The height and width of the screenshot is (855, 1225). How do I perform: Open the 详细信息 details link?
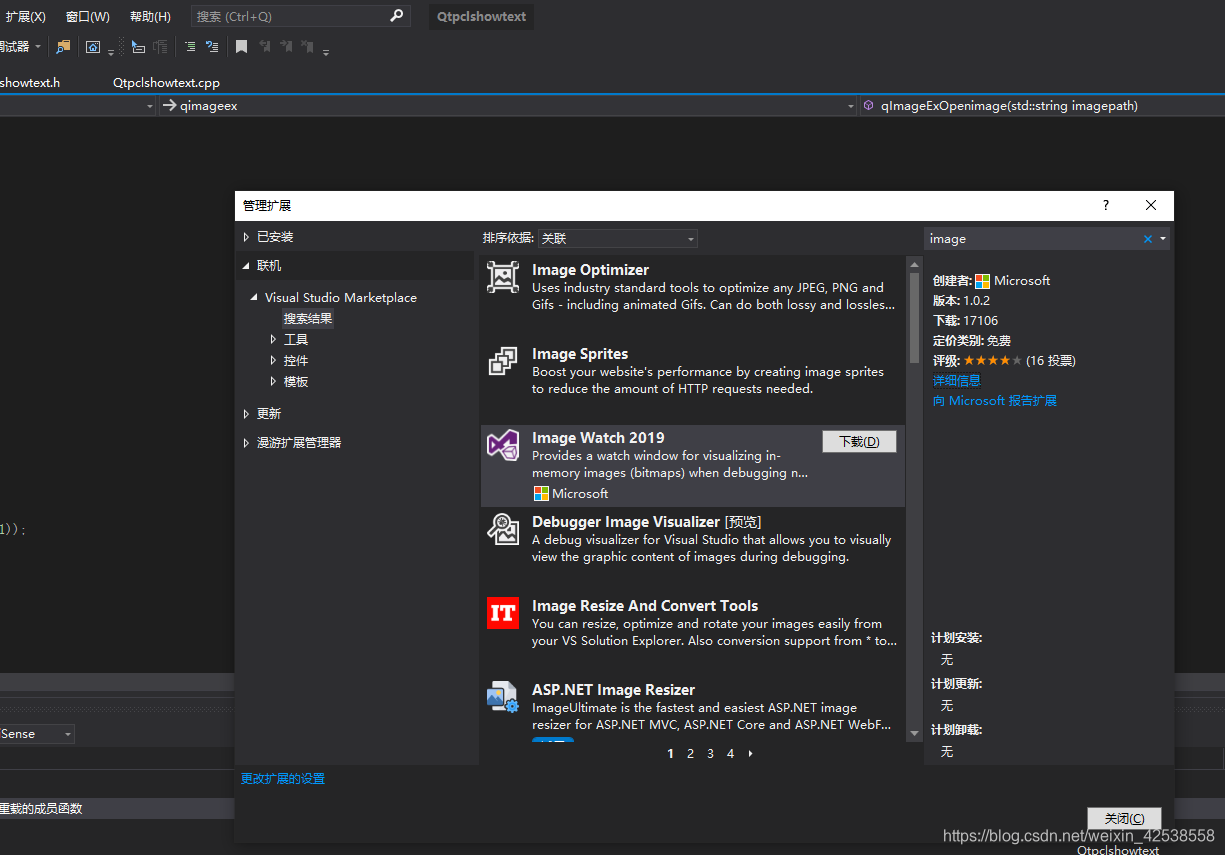[x=957, y=381]
